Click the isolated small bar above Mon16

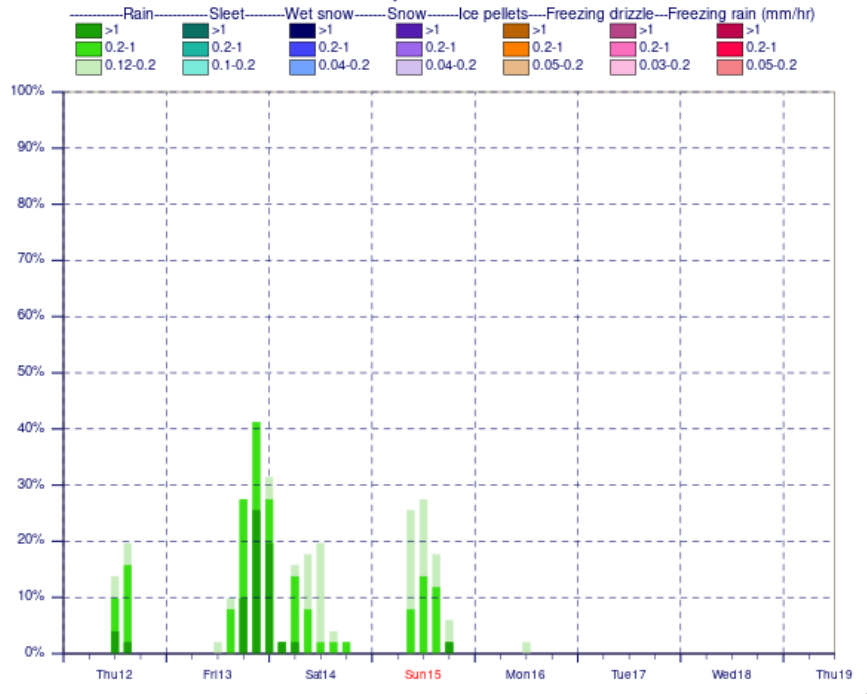(526, 646)
